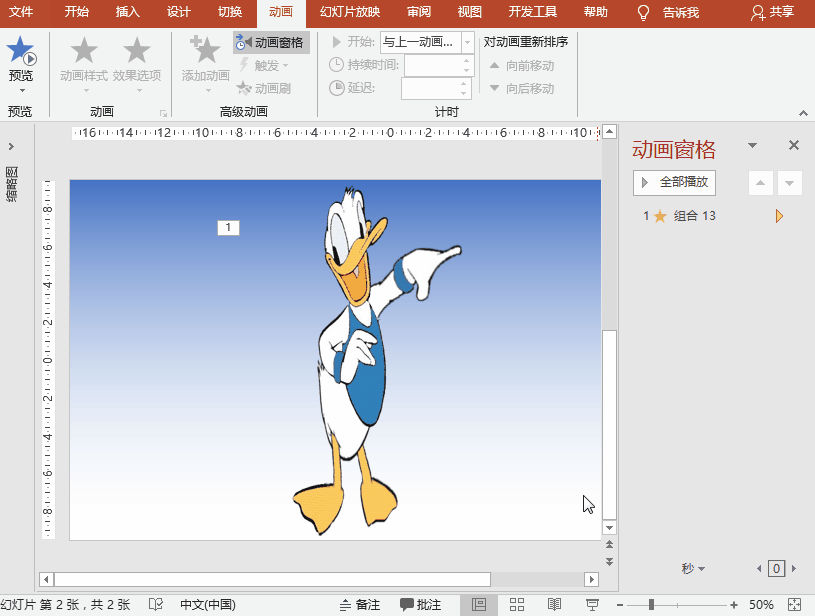Move animation up with pane arrow
The height and width of the screenshot is (616, 815).
760,182
